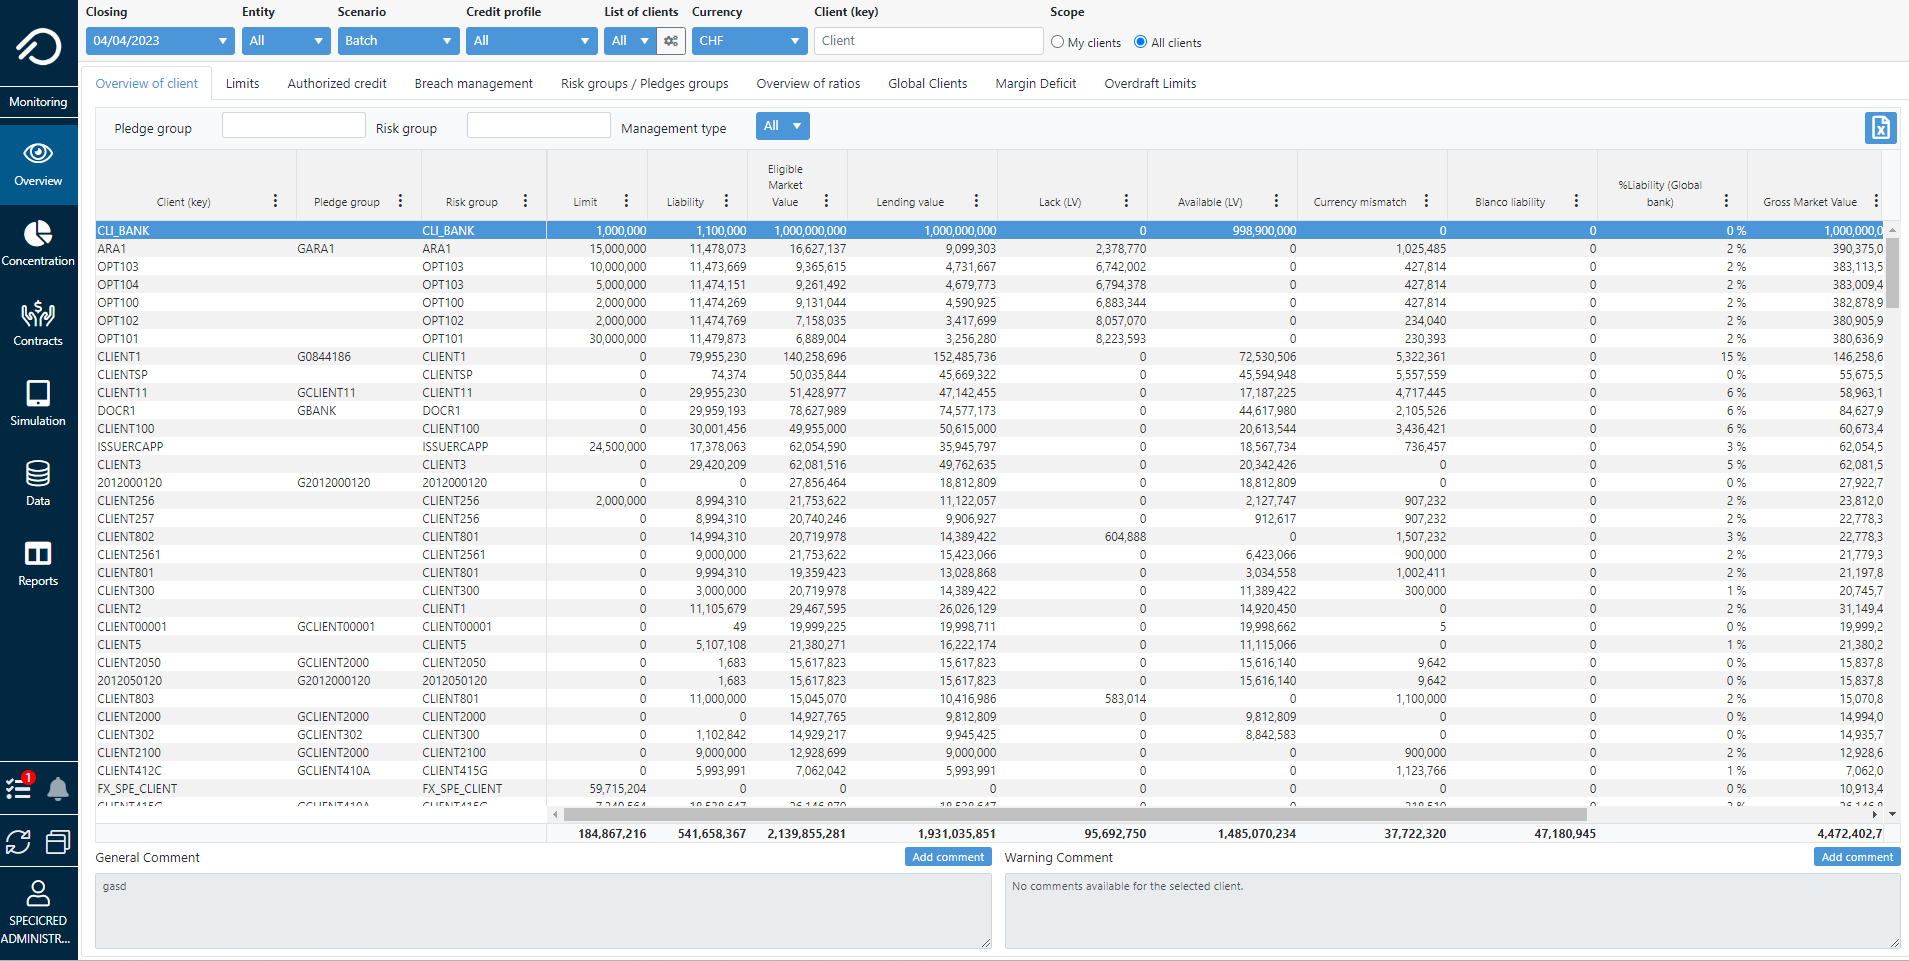Open Limit column menu dots

[626, 201]
